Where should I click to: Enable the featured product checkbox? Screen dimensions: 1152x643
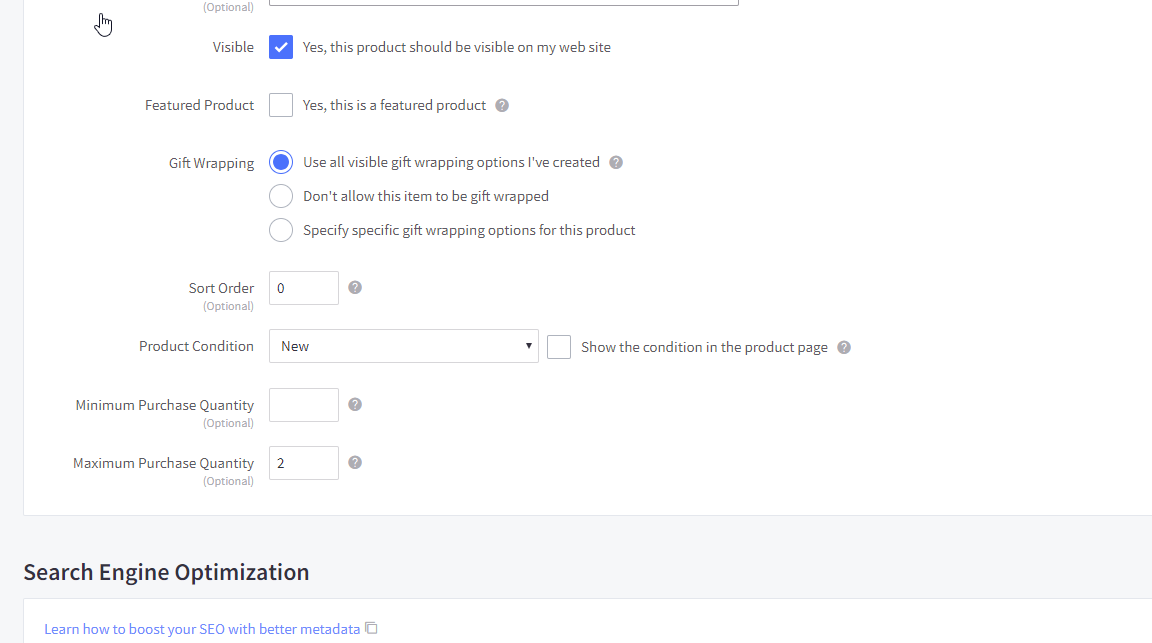pos(280,104)
